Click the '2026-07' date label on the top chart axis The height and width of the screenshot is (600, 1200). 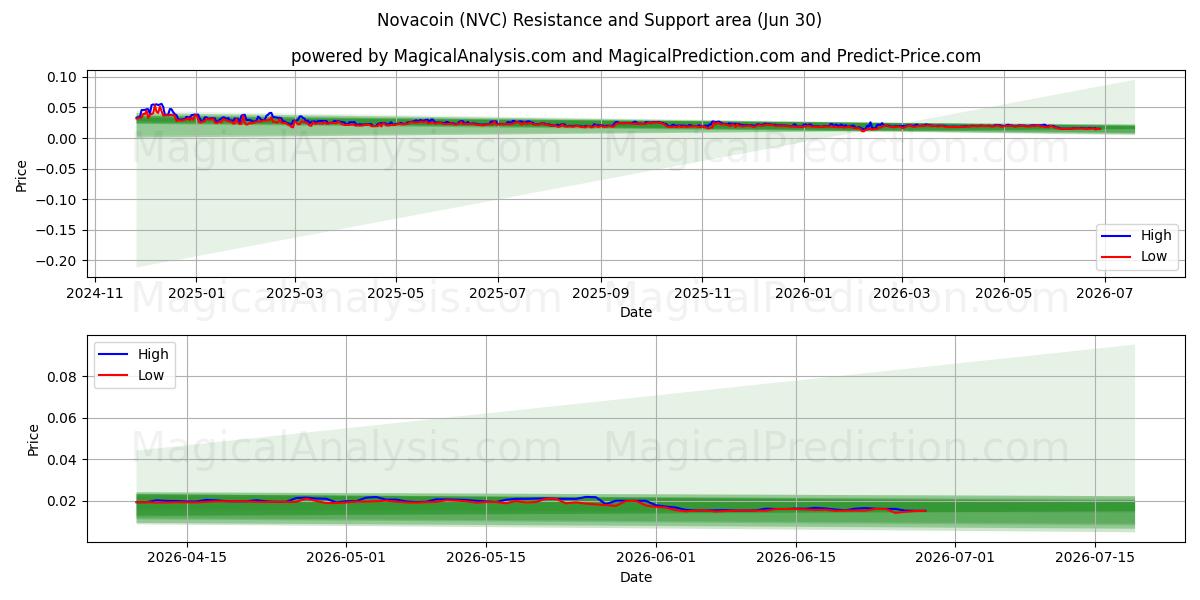tap(1104, 293)
